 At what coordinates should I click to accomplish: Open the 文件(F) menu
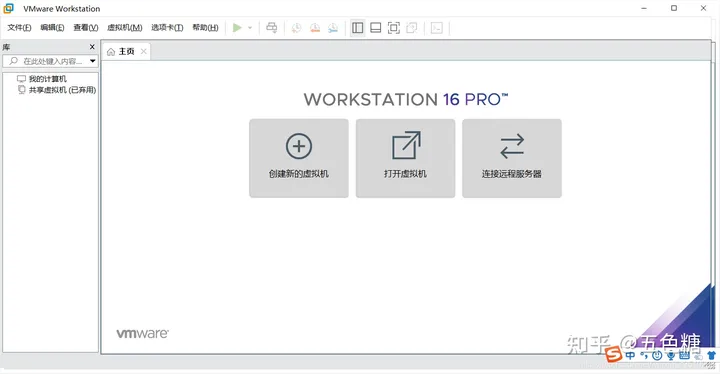point(19,28)
